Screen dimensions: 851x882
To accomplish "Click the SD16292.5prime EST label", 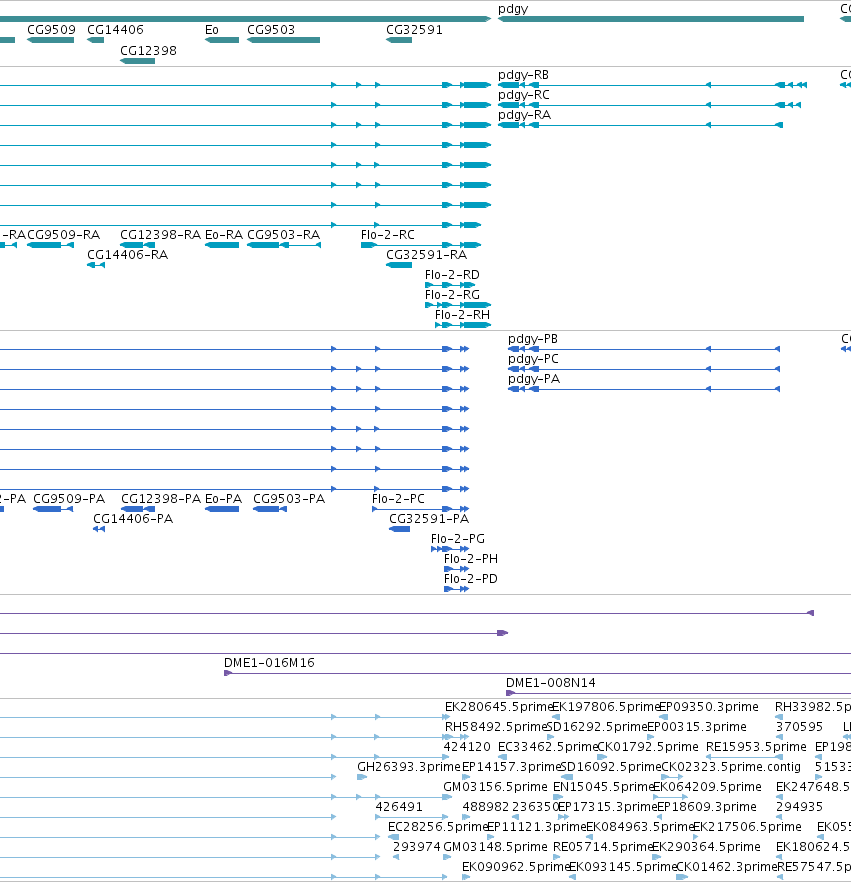I will 597,727.
